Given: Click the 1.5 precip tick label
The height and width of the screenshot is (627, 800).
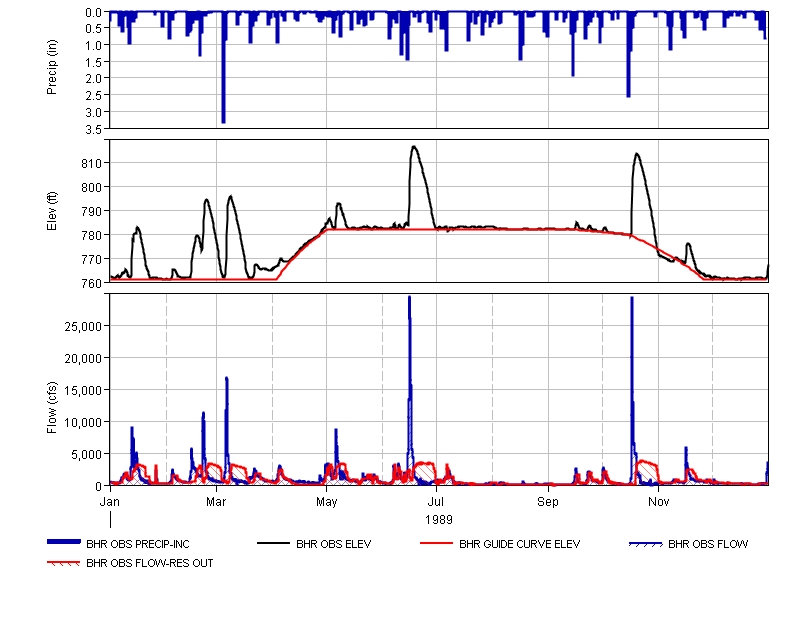Looking at the screenshot, I should click(93, 62).
